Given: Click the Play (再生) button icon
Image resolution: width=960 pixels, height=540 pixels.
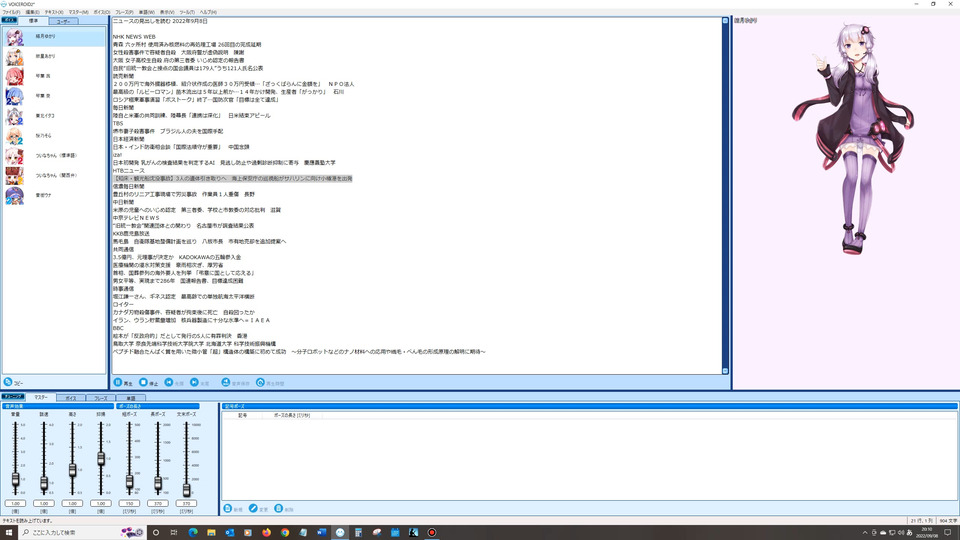Looking at the screenshot, I should [x=118, y=383].
